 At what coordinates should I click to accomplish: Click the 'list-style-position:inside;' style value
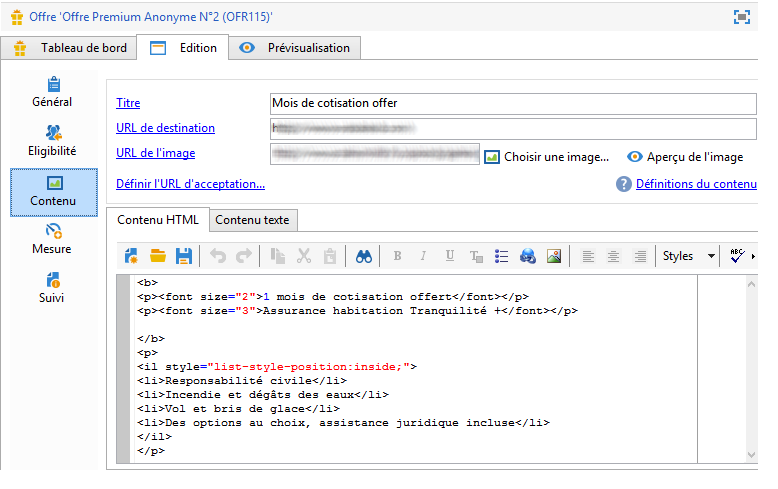(308, 367)
